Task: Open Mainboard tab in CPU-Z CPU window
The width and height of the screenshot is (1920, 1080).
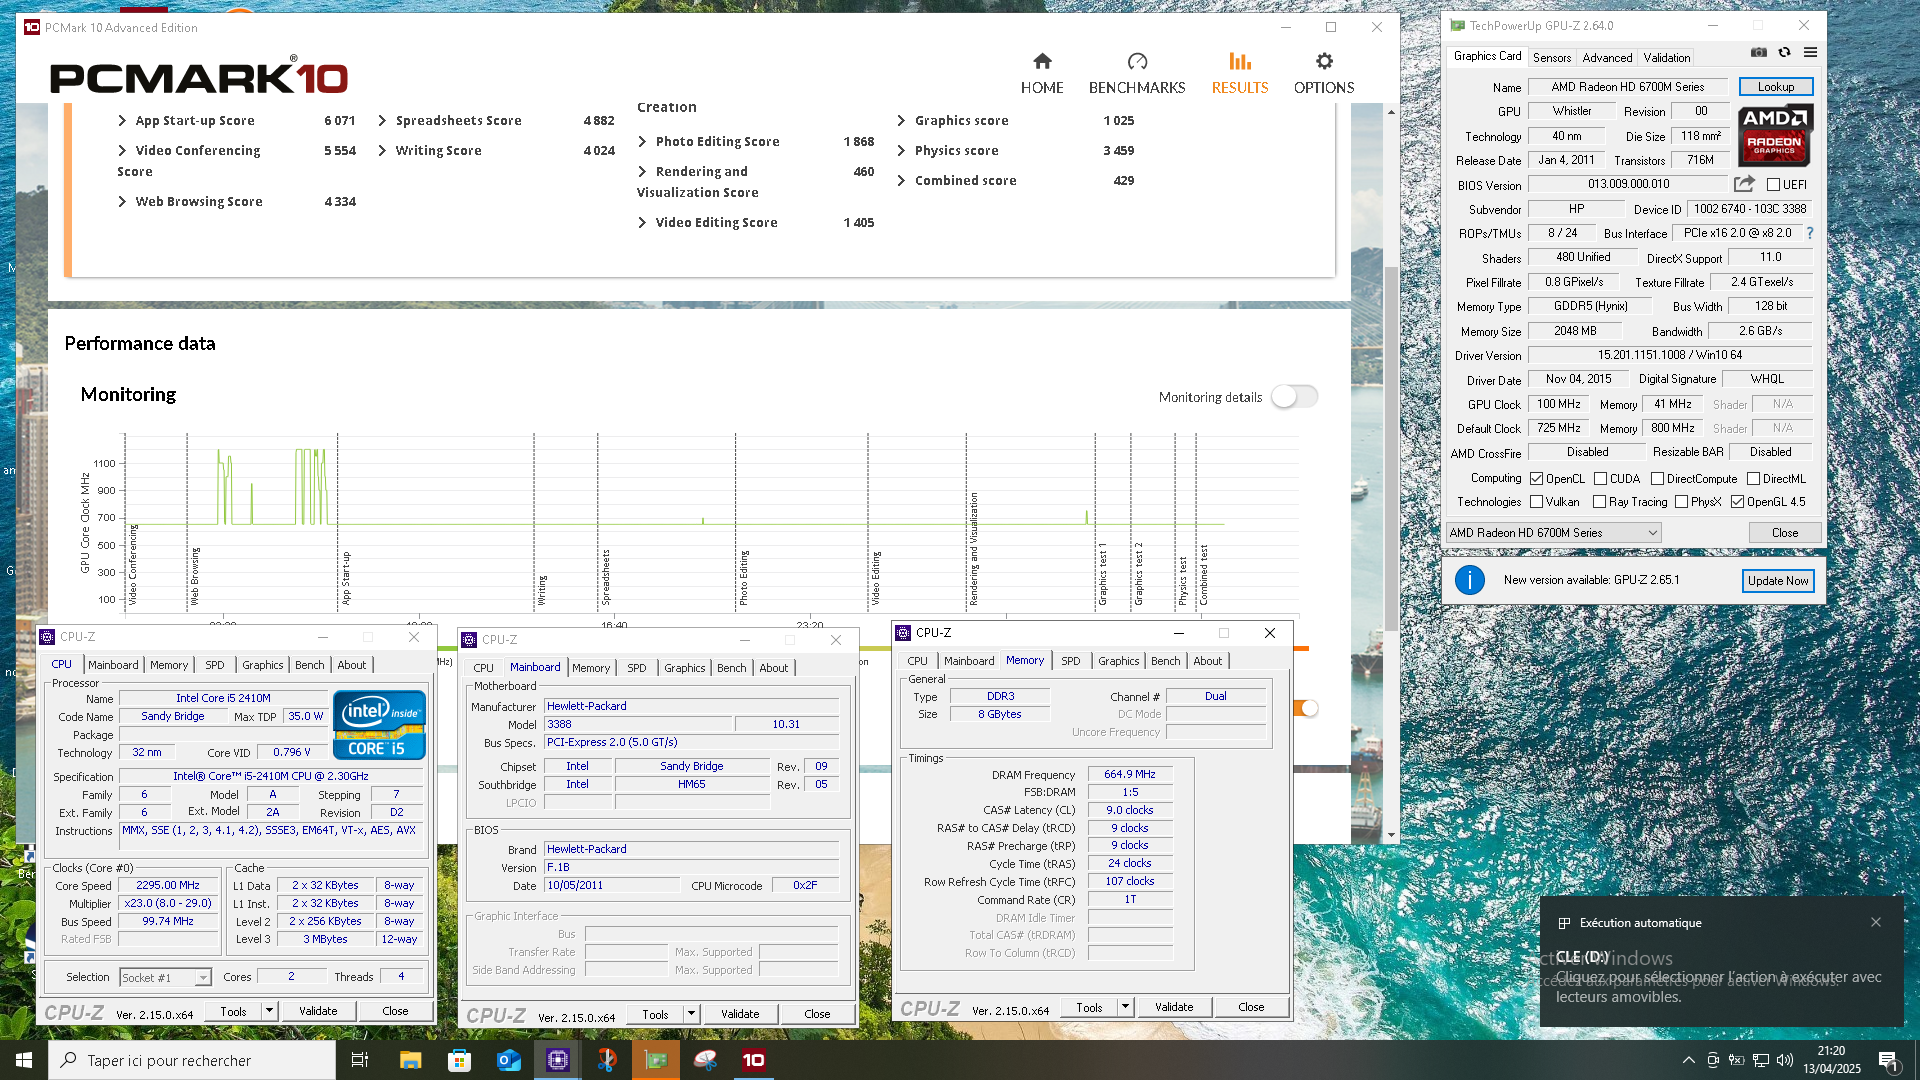Action: [113, 665]
